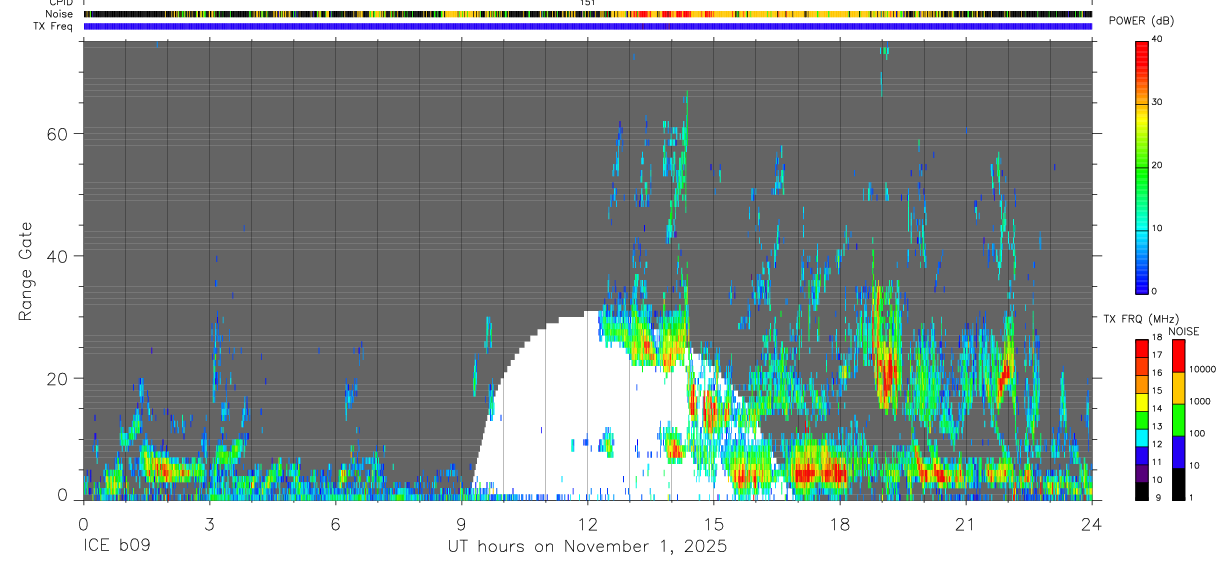1228x567 pixels.
Task: Click the 10000 noise scale label
Action: 1204,369
